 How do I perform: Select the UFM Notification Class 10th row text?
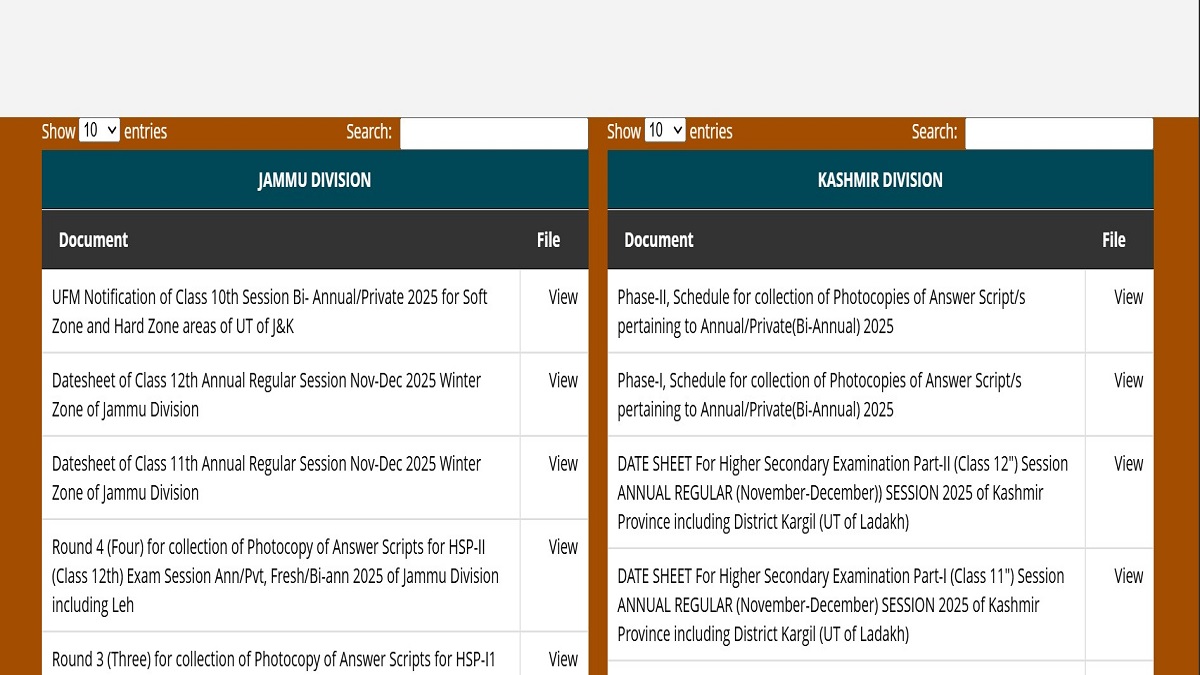270,311
